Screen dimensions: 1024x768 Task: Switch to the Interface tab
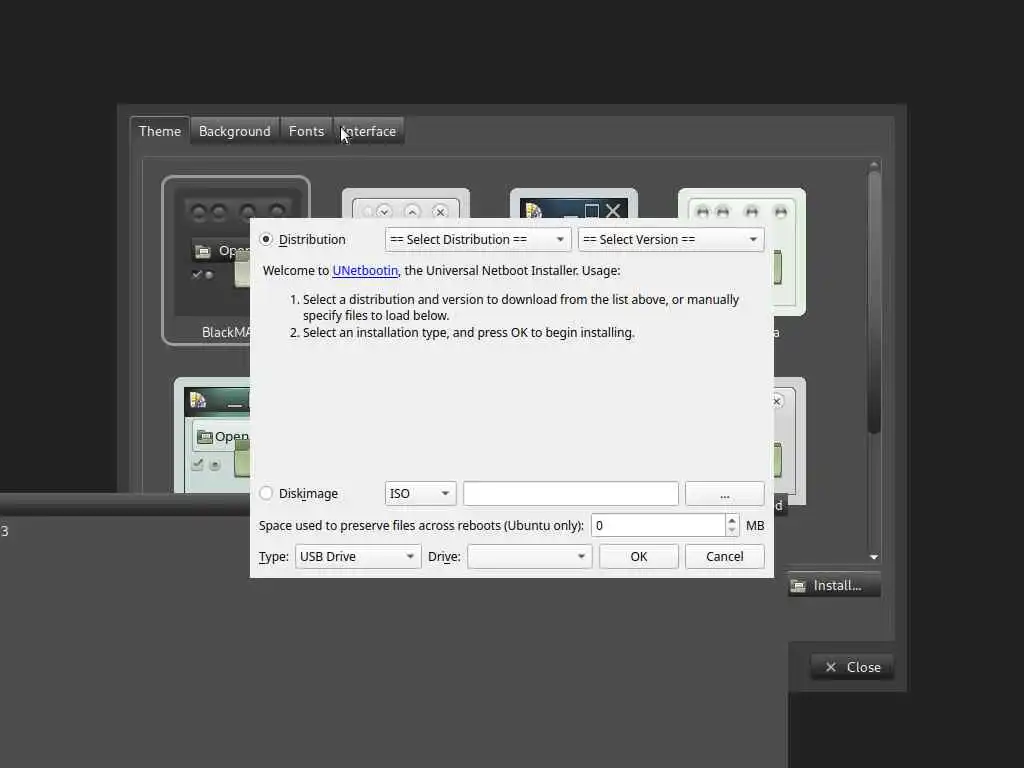369,131
